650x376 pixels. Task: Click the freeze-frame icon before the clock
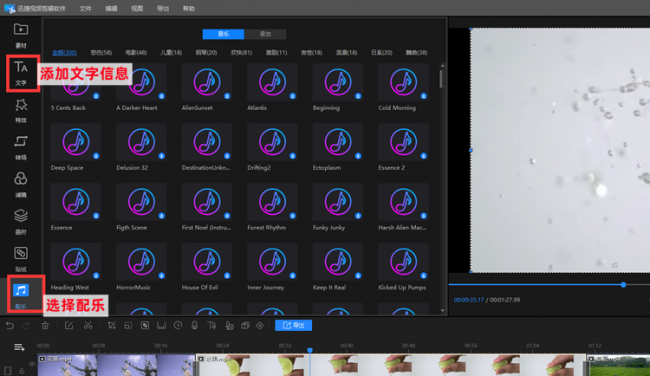pyautogui.click(x=161, y=326)
